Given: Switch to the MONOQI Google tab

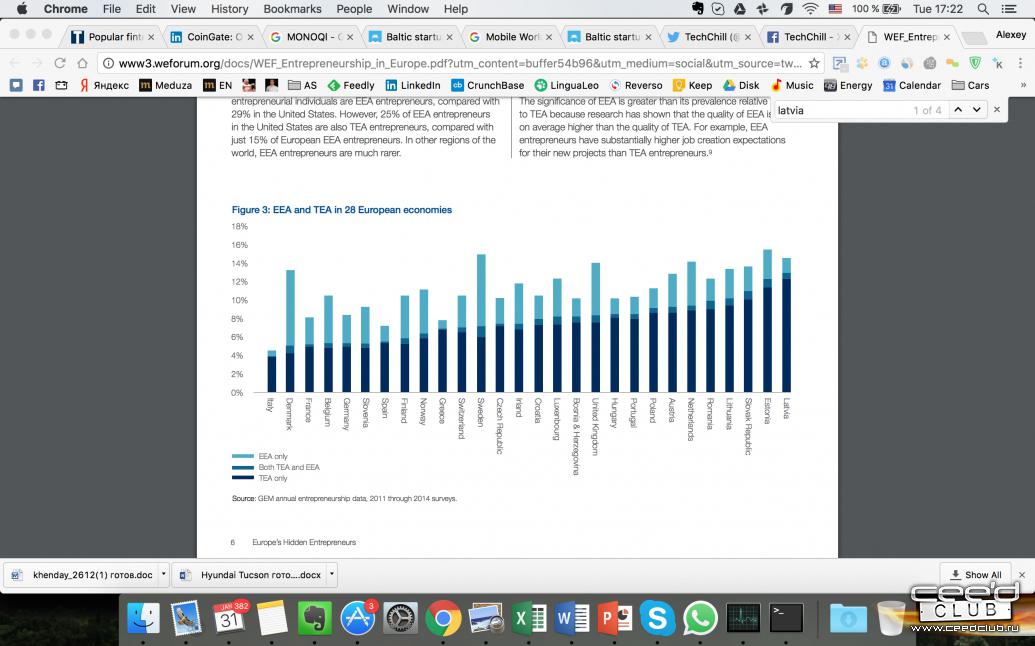Looking at the screenshot, I should (x=312, y=37).
